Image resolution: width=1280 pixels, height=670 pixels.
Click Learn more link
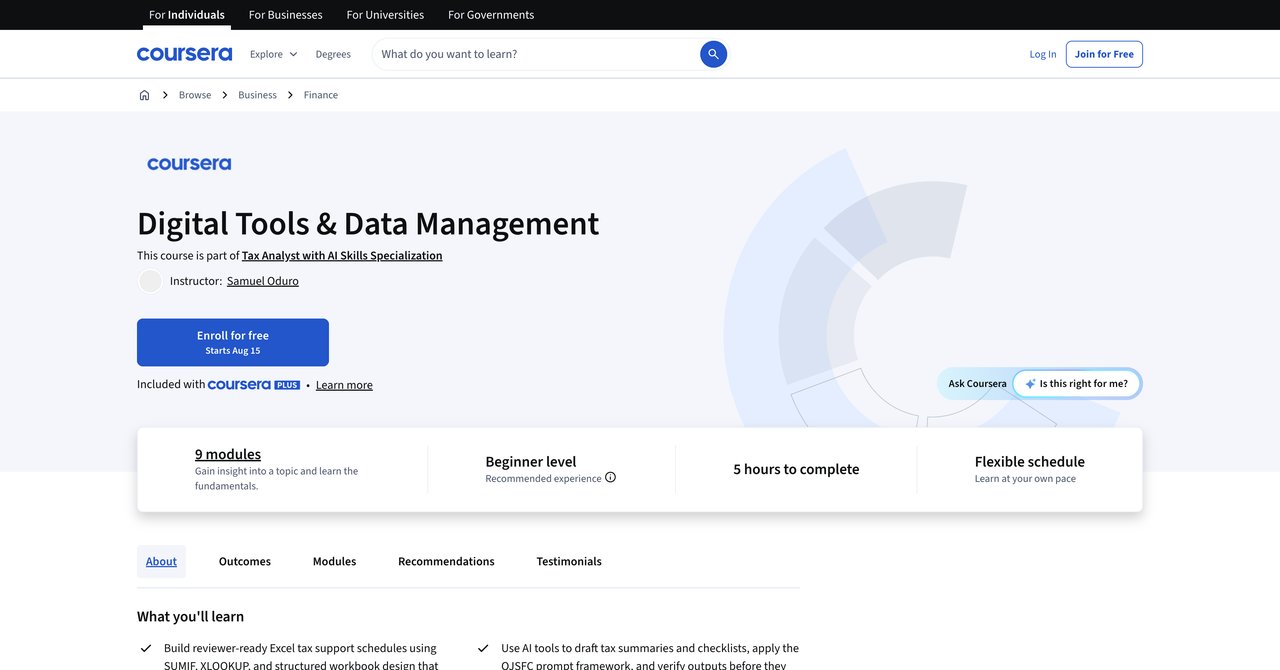click(x=344, y=385)
